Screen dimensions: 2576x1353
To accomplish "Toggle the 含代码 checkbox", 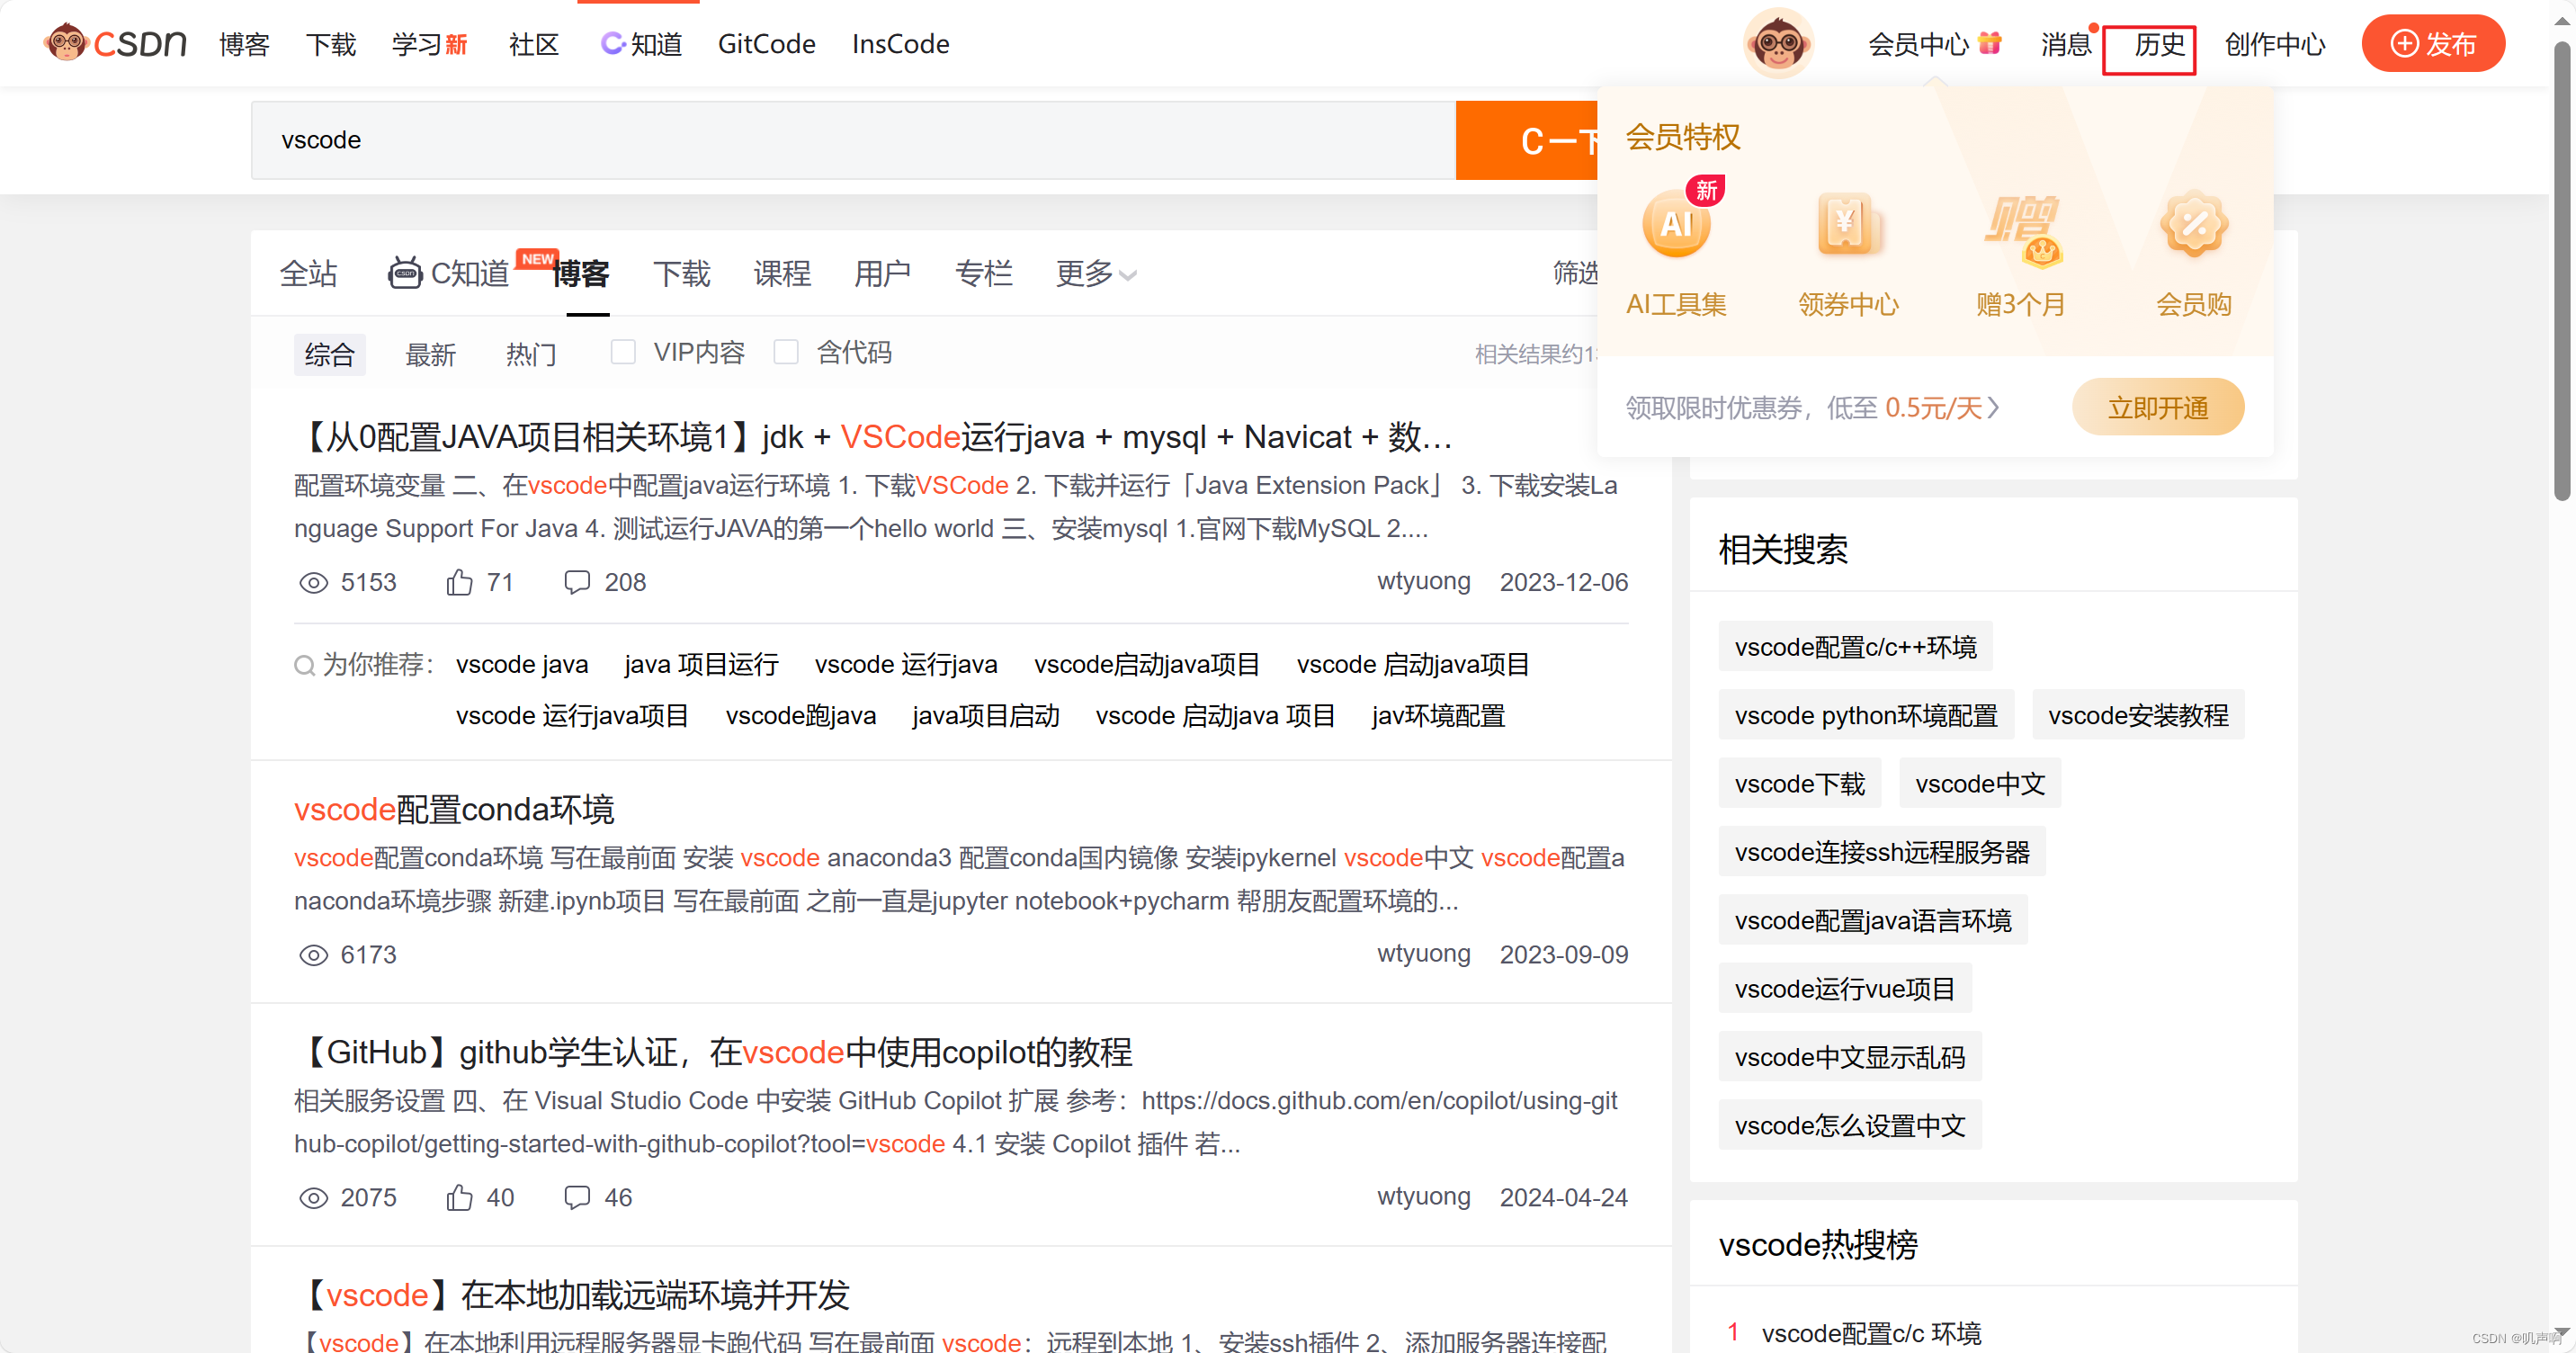I will (786, 352).
